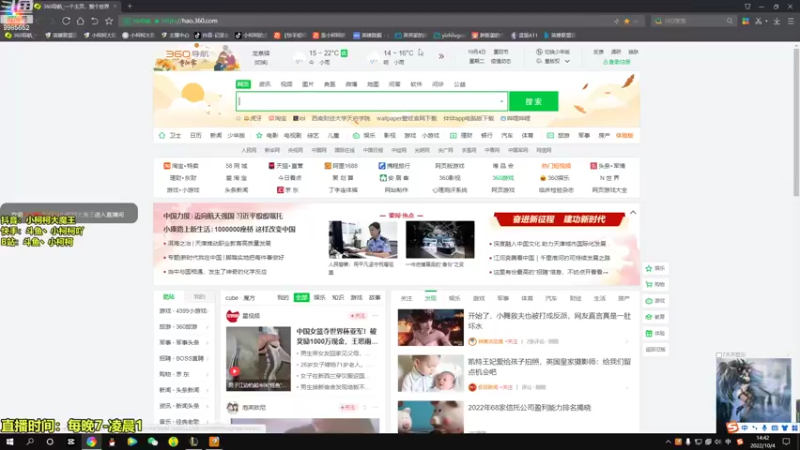Screen dimensions: 800x450
Task: Switch to the 军事 news tab
Action: pos(503,298)
